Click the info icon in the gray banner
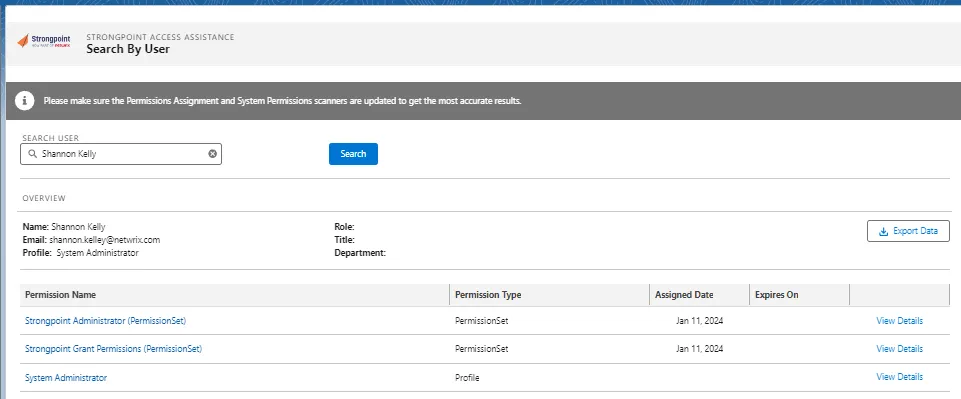The height and width of the screenshot is (399, 961). [x=25, y=101]
